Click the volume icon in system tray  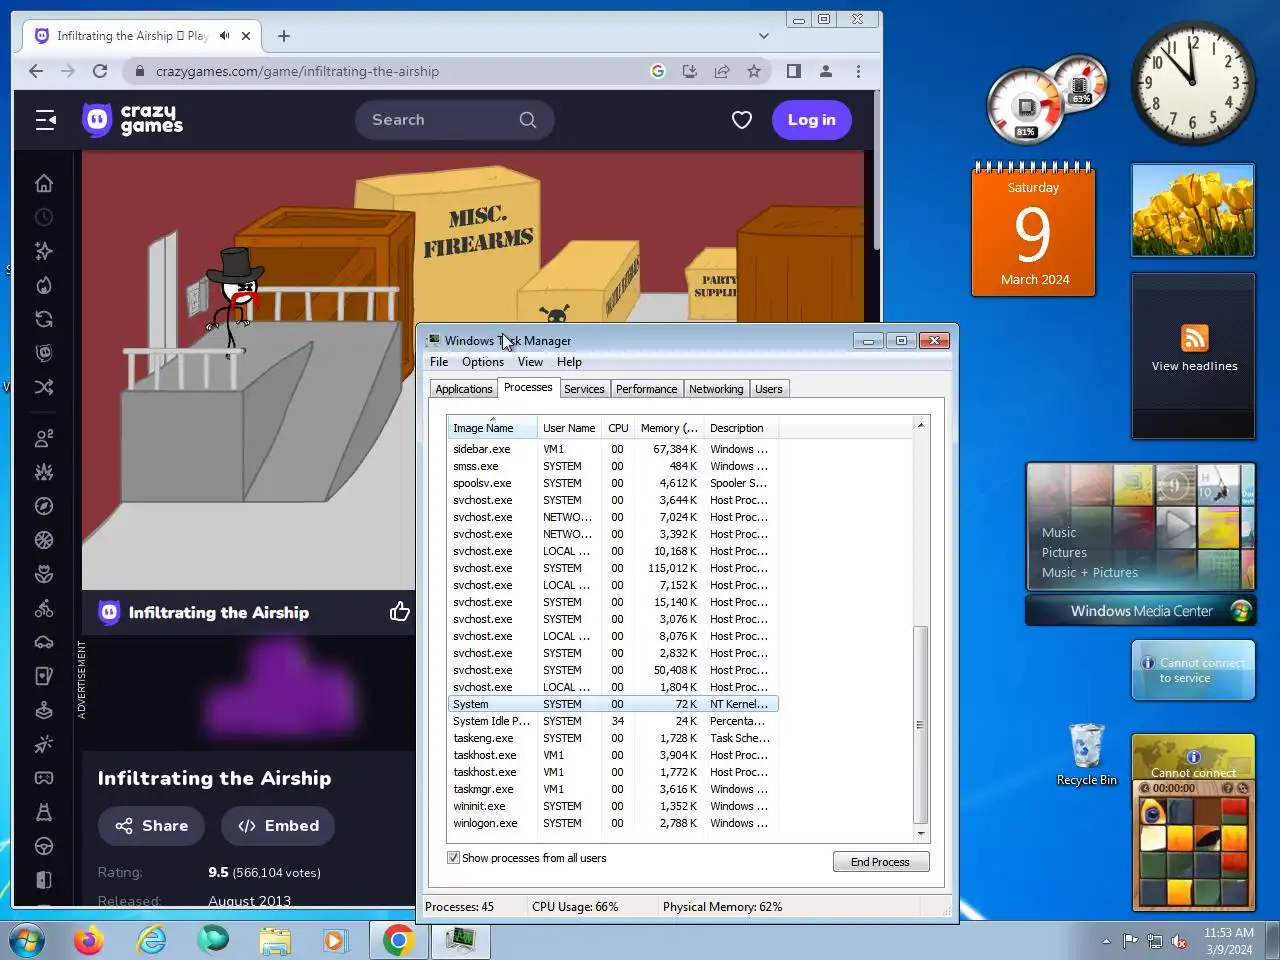click(x=1179, y=941)
